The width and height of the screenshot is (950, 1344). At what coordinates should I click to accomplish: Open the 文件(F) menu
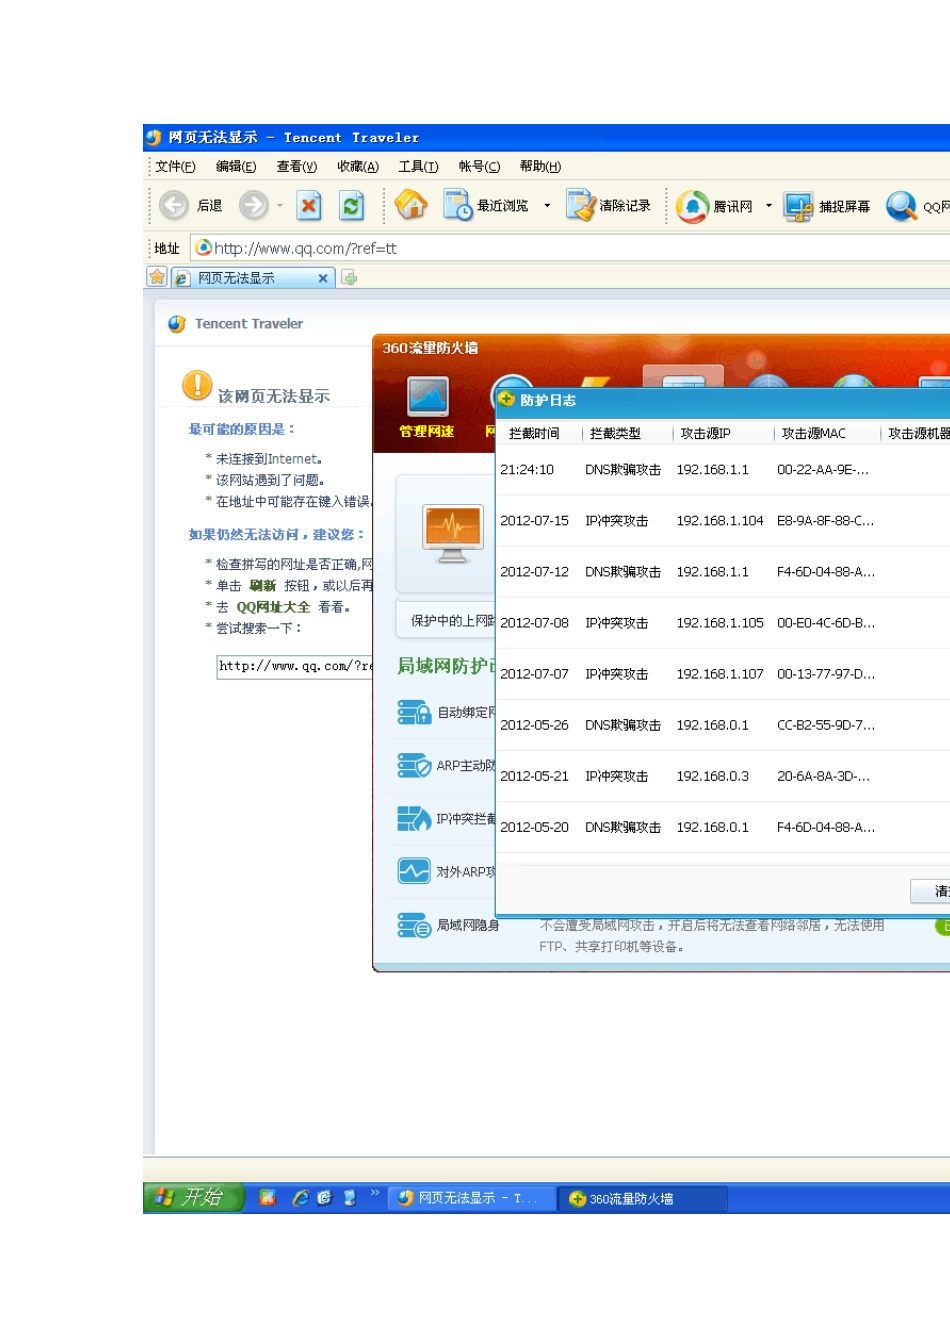click(x=175, y=167)
